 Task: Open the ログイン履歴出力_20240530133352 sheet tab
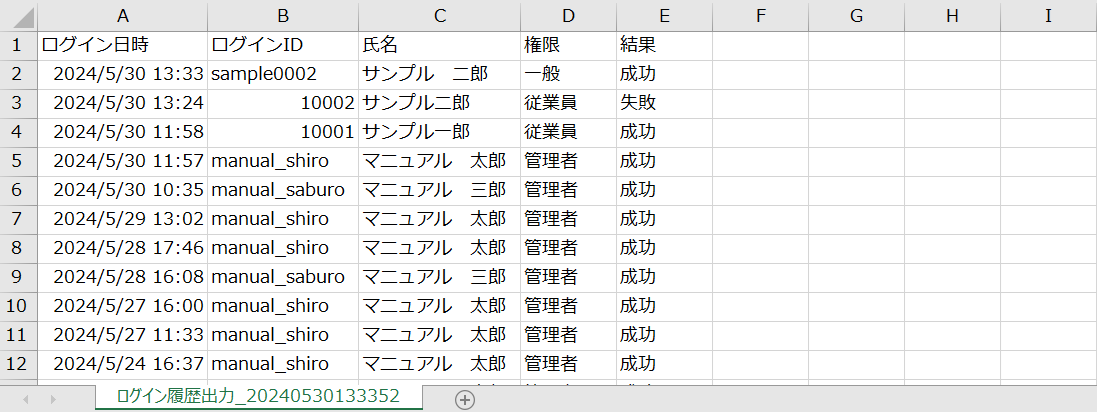click(258, 396)
